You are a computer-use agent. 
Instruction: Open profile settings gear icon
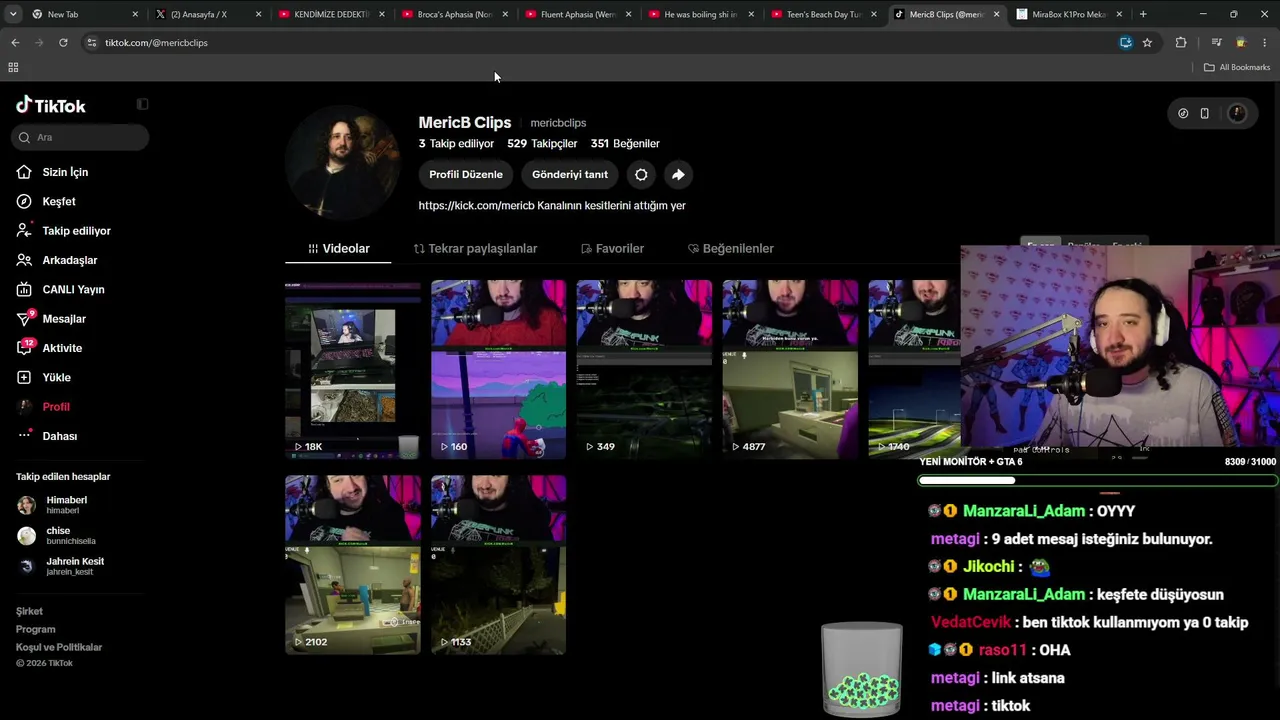click(x=641, y=174)
